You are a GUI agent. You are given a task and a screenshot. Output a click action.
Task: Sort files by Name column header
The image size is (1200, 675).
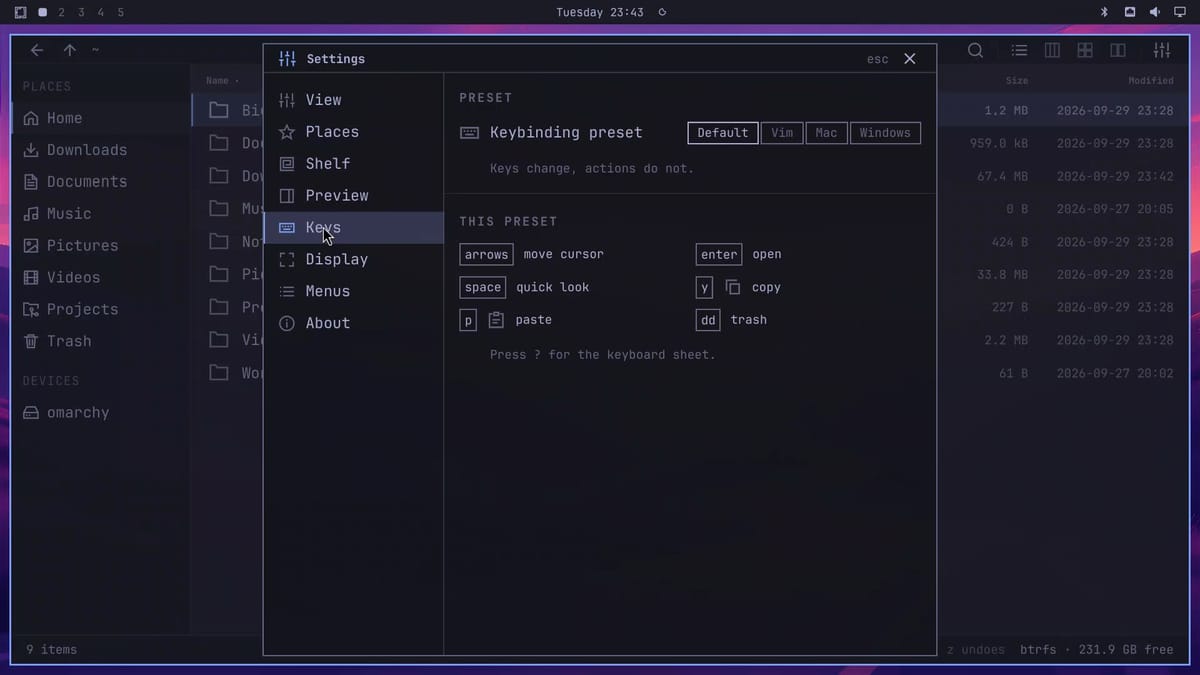(x=217, y=81)
